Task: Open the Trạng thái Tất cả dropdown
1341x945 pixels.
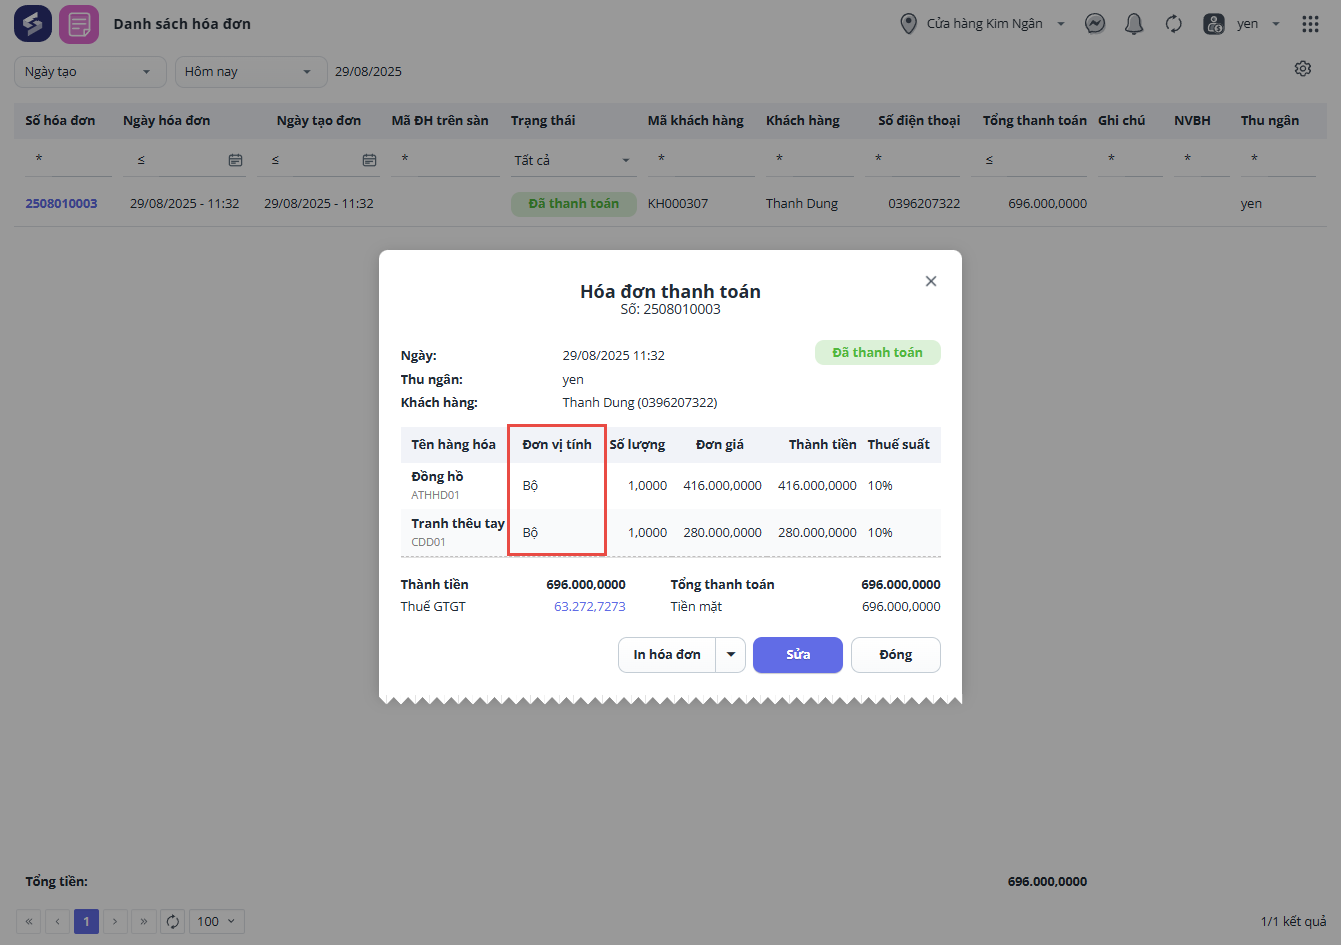Action: pyautogui.click(x=573, y=160)
